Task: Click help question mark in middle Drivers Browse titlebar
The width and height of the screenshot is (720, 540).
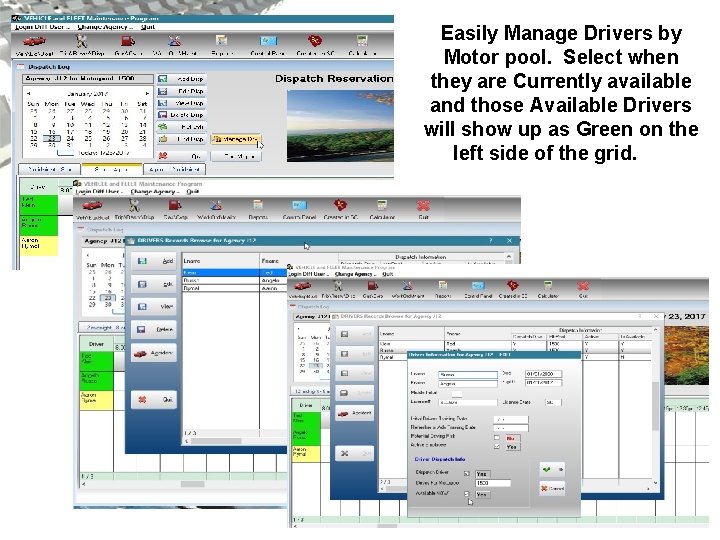Action: (x=490, y=241)
